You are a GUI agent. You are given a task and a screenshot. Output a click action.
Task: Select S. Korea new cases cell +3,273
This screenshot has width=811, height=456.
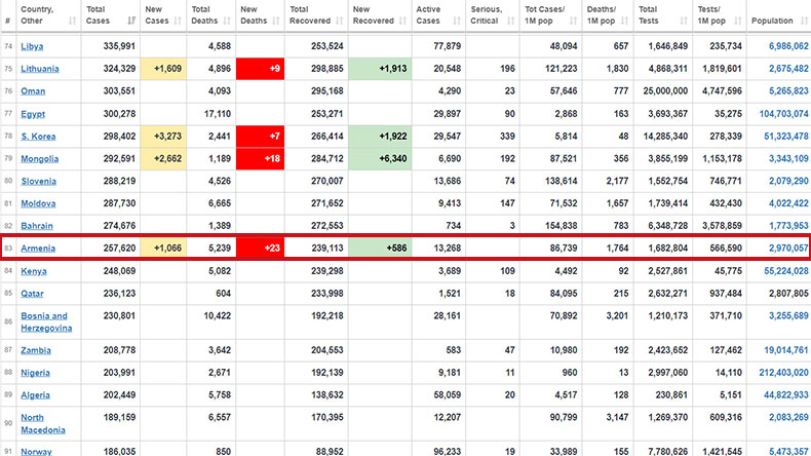[163, 136]
